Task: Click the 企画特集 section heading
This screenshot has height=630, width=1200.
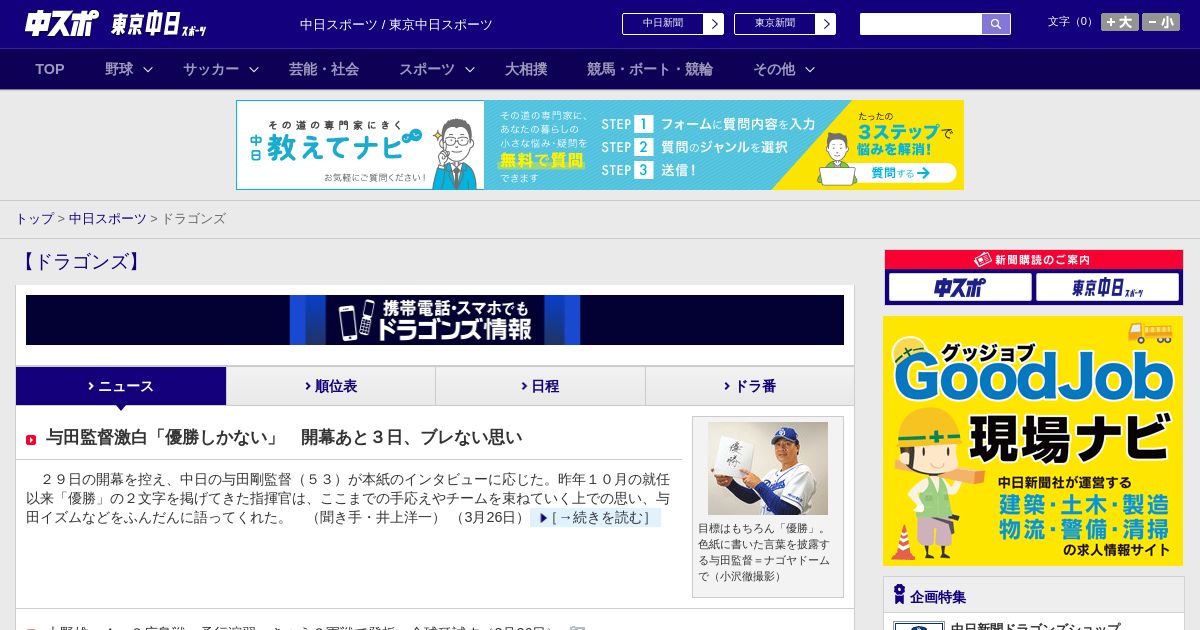Action: pos(938,597)
